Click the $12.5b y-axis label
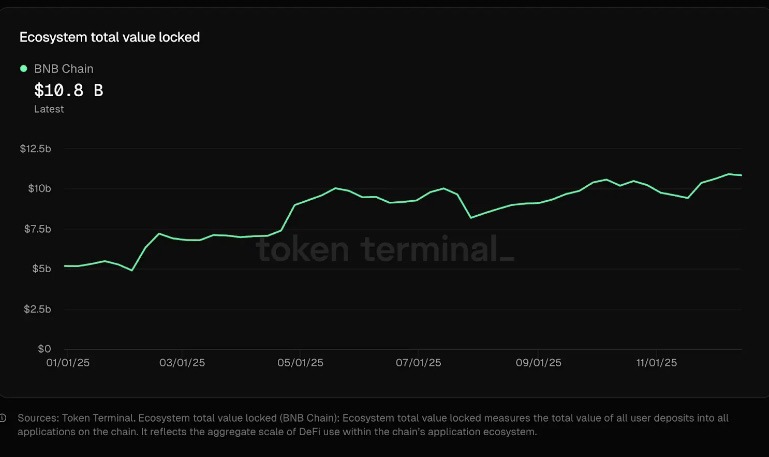The image size is (769, 457). pos(35,148)
